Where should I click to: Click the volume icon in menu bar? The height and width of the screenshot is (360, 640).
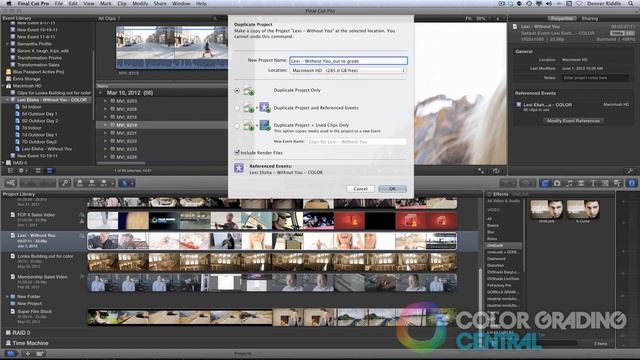(x=549, y=3)
